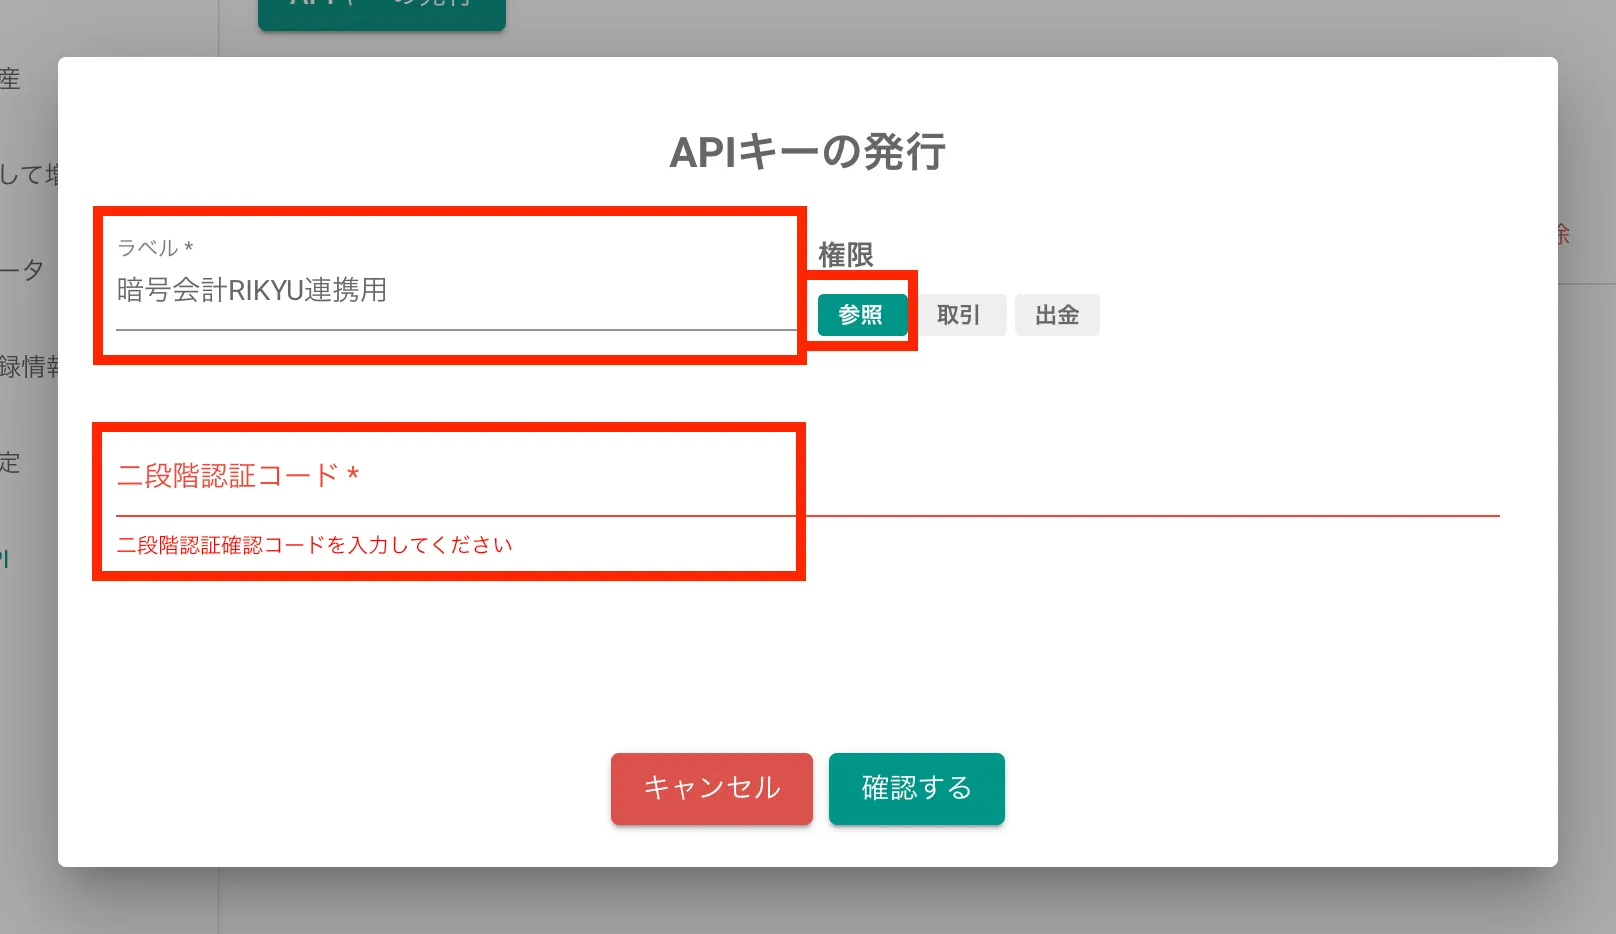Screen dimensions: 1616x934
Task: Select the sidebar item ending in ータ
Action: tap(22, 270)
